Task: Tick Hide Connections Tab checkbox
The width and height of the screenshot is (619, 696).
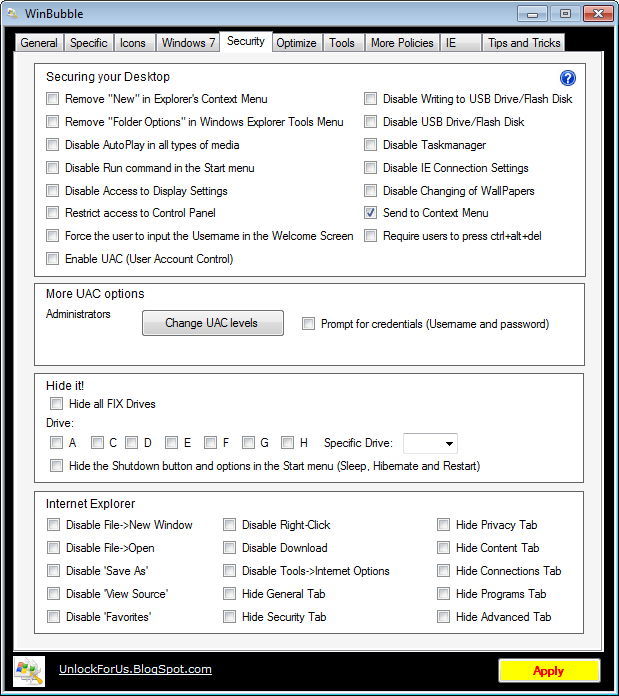Action: (x=443, y=570)
